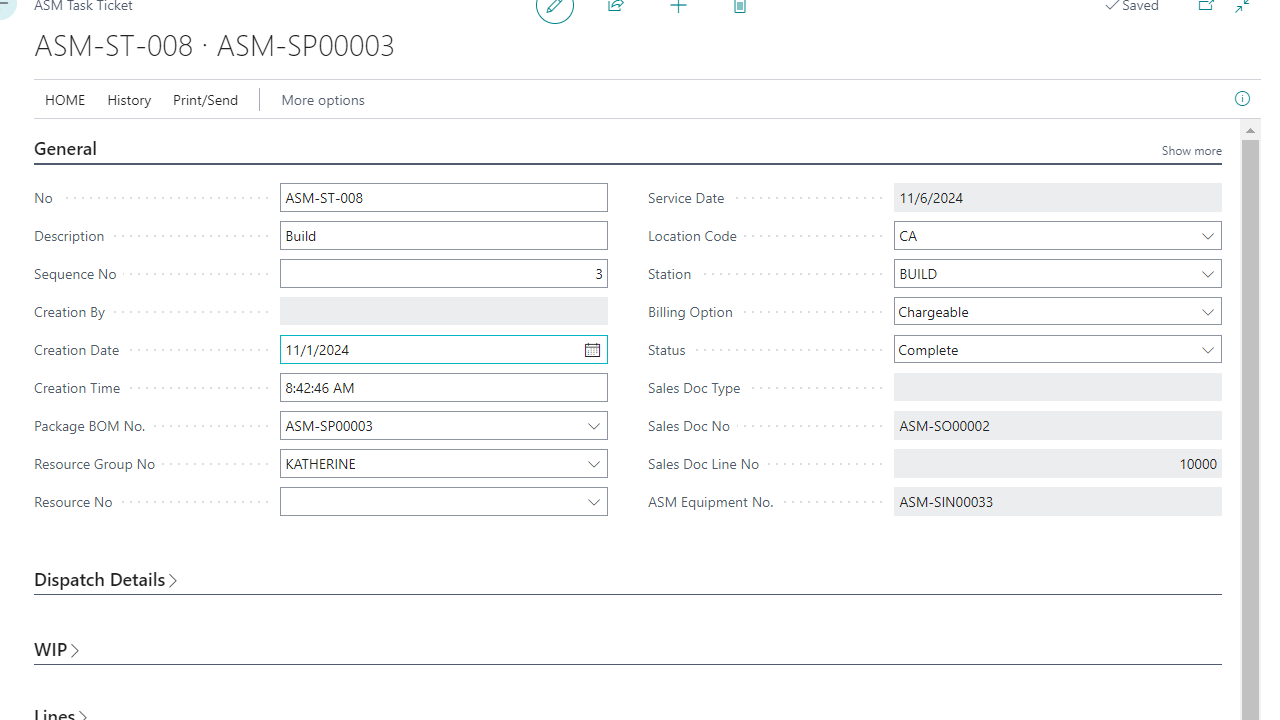Click the Description input field
This screenshot has height=720, width=1280.
(x=443, y=236)
